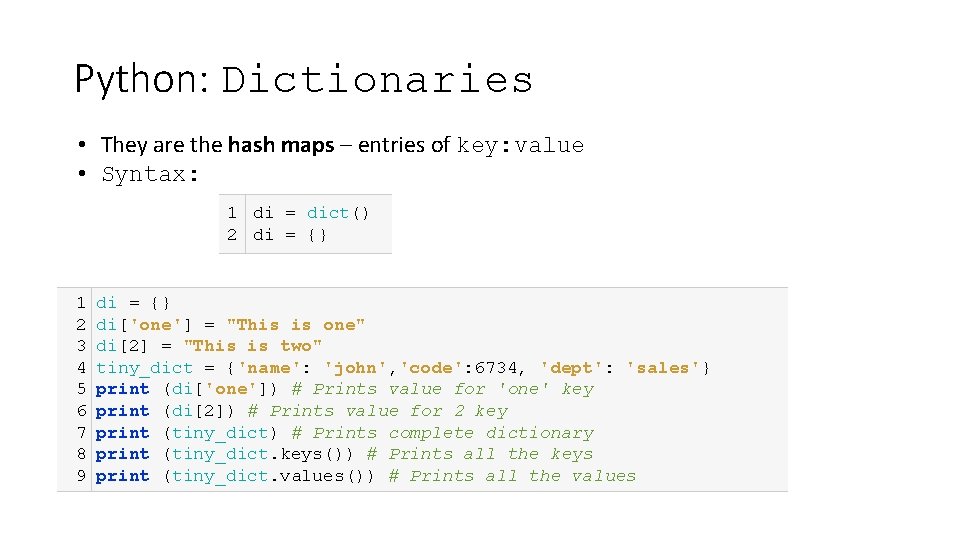Click comment "# Prints value for 2 key"
This screenshot has height=540, width=960.
tap(378, 411)
